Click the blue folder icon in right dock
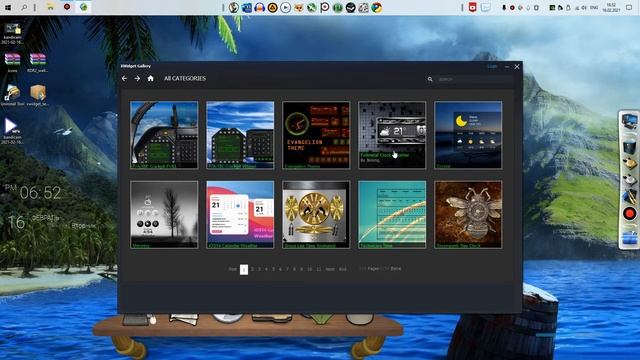The image size is (640, 360). pos(629,238)
